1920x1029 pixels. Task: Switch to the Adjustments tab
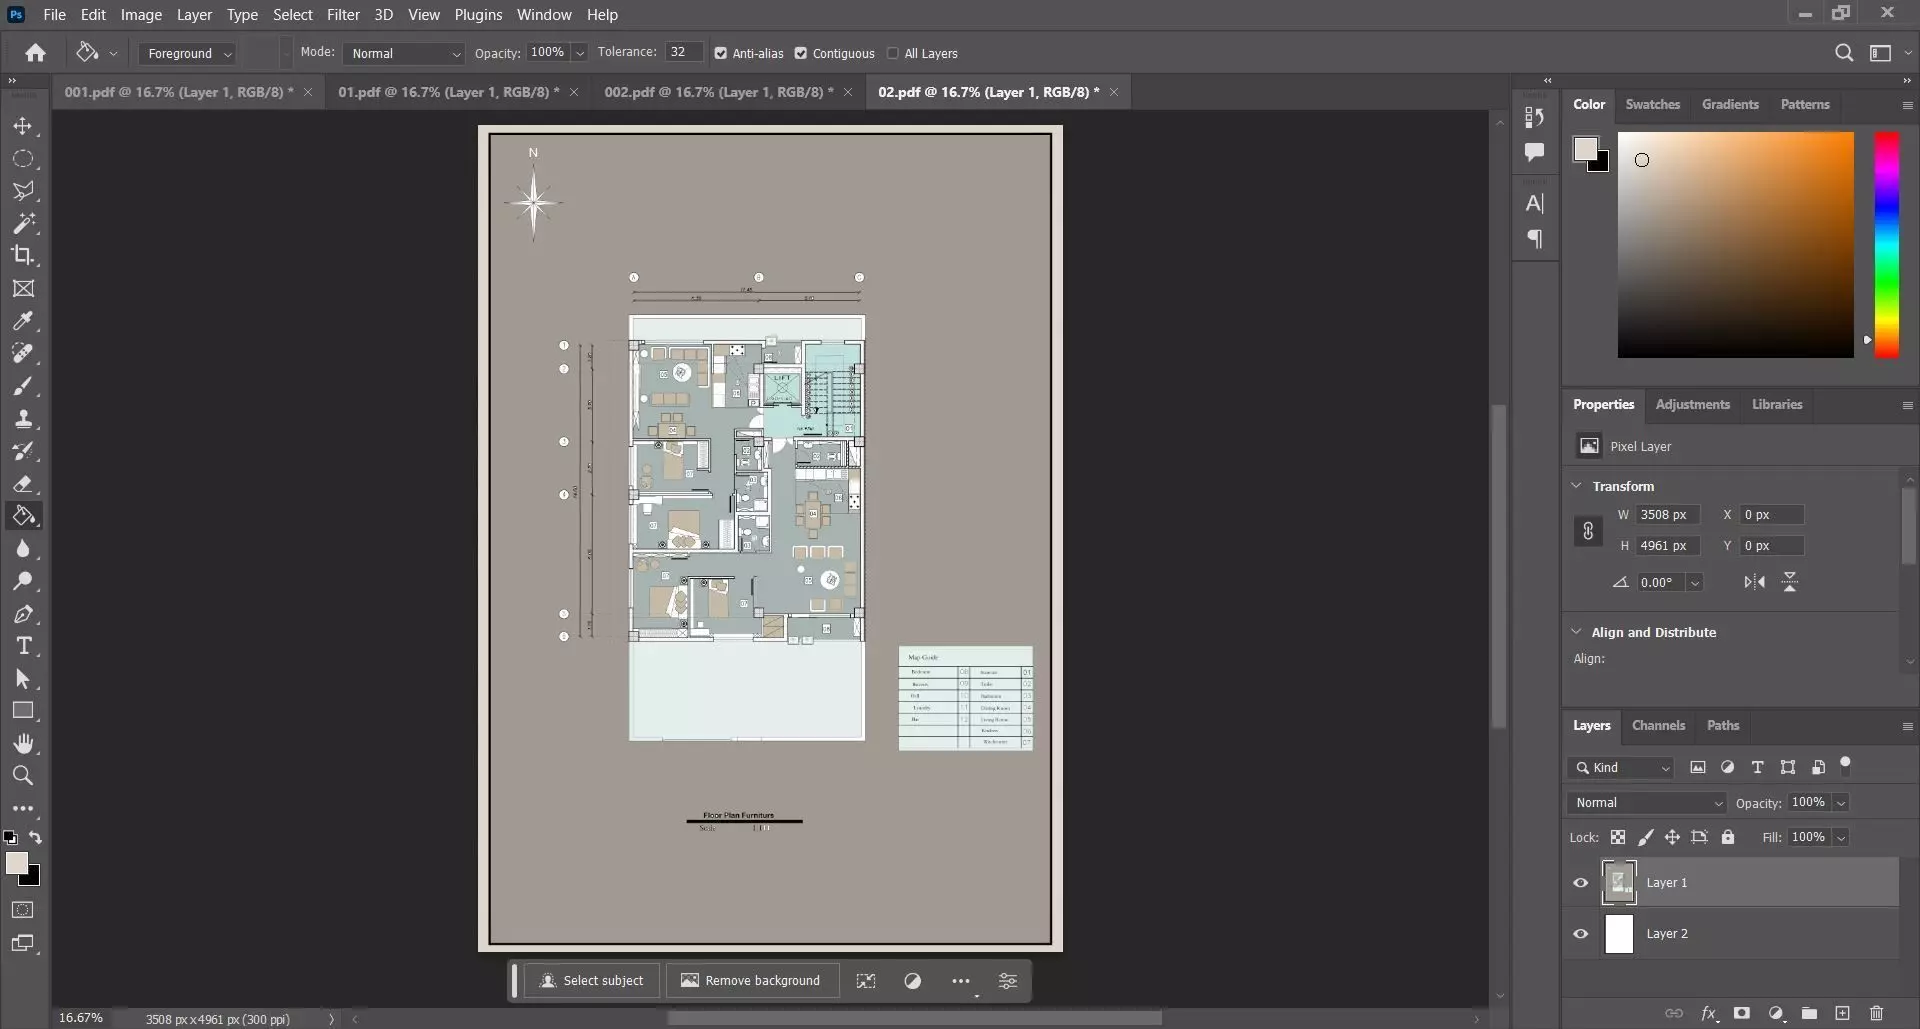(1692, 405)
